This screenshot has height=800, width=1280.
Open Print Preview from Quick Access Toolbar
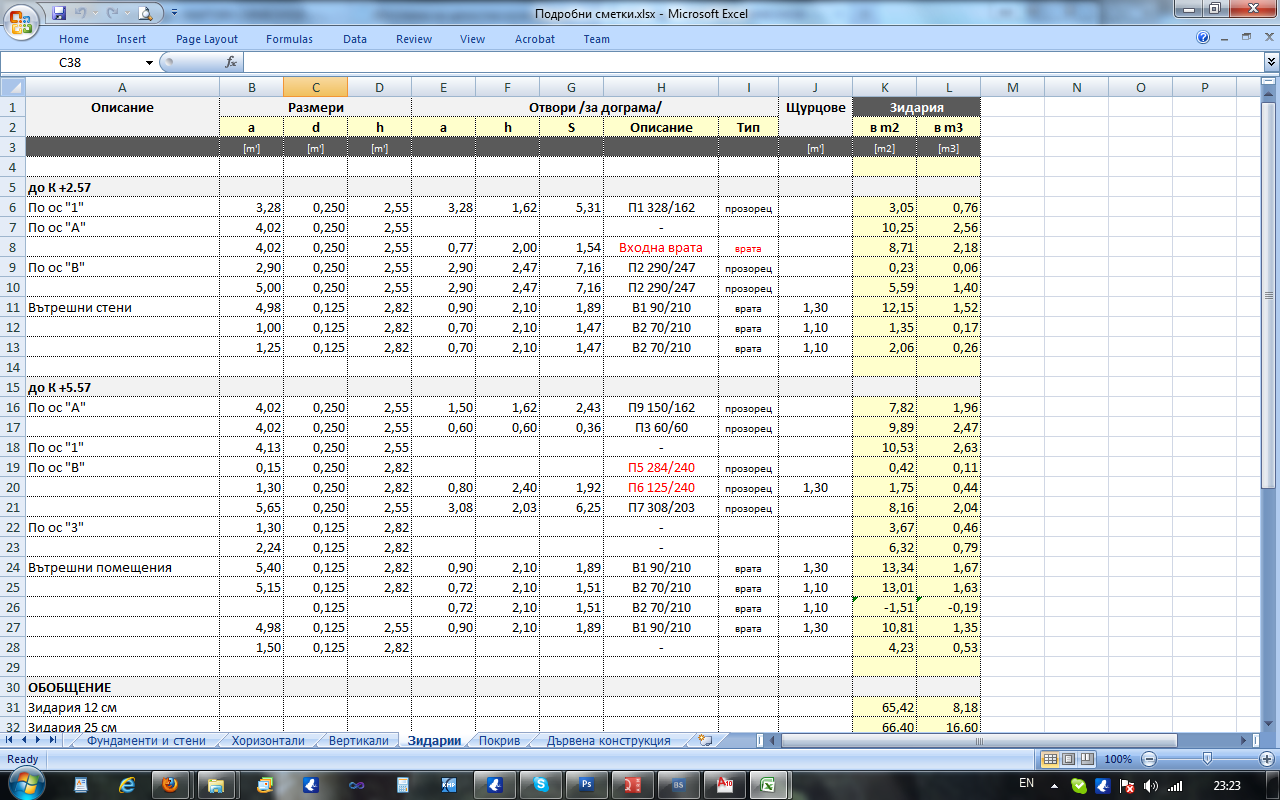tap(146, 13)
